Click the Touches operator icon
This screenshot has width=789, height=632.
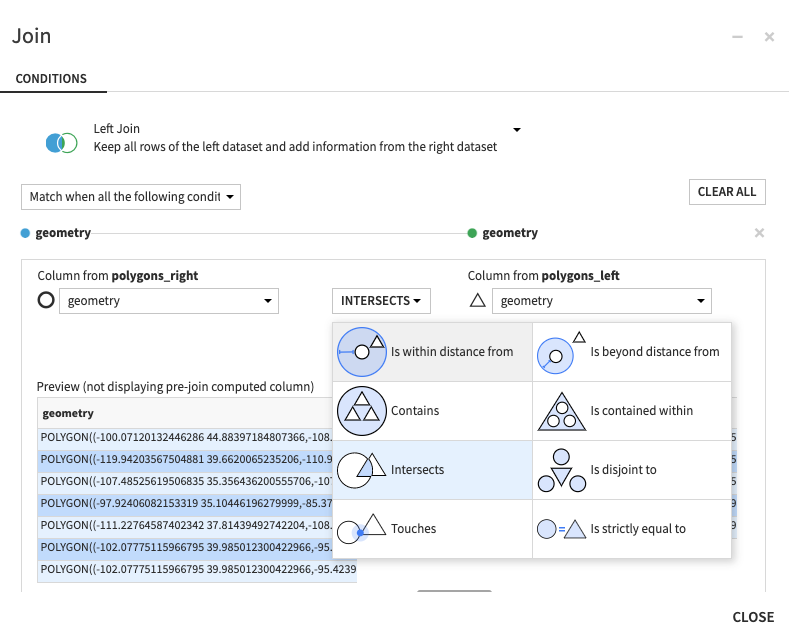tap(361, 529)
